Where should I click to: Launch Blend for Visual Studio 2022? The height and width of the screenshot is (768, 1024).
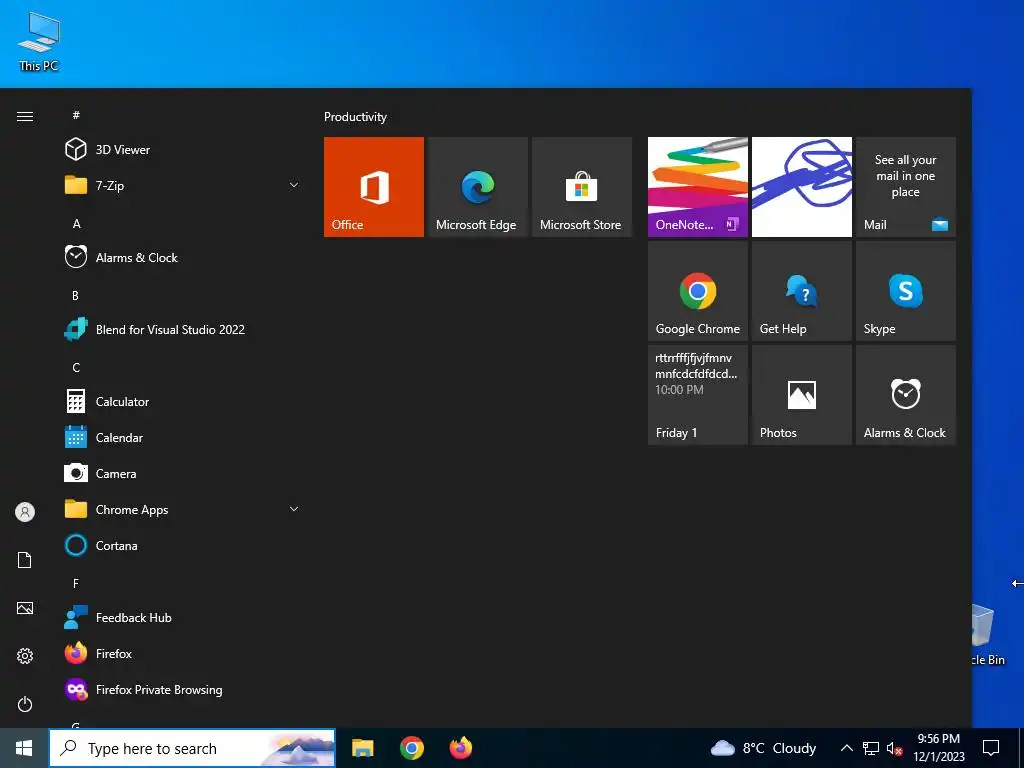182,329
